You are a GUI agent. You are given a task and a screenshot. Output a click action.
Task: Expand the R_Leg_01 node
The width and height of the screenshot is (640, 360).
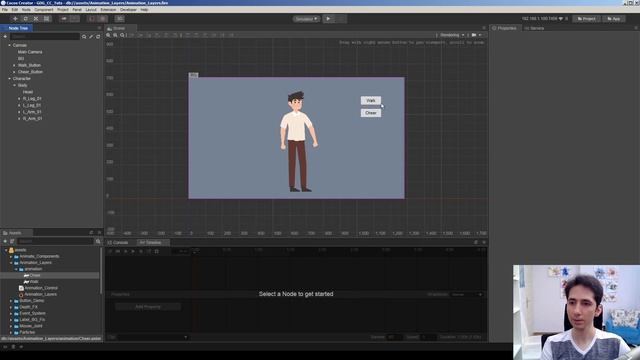(x=19, y=99)
